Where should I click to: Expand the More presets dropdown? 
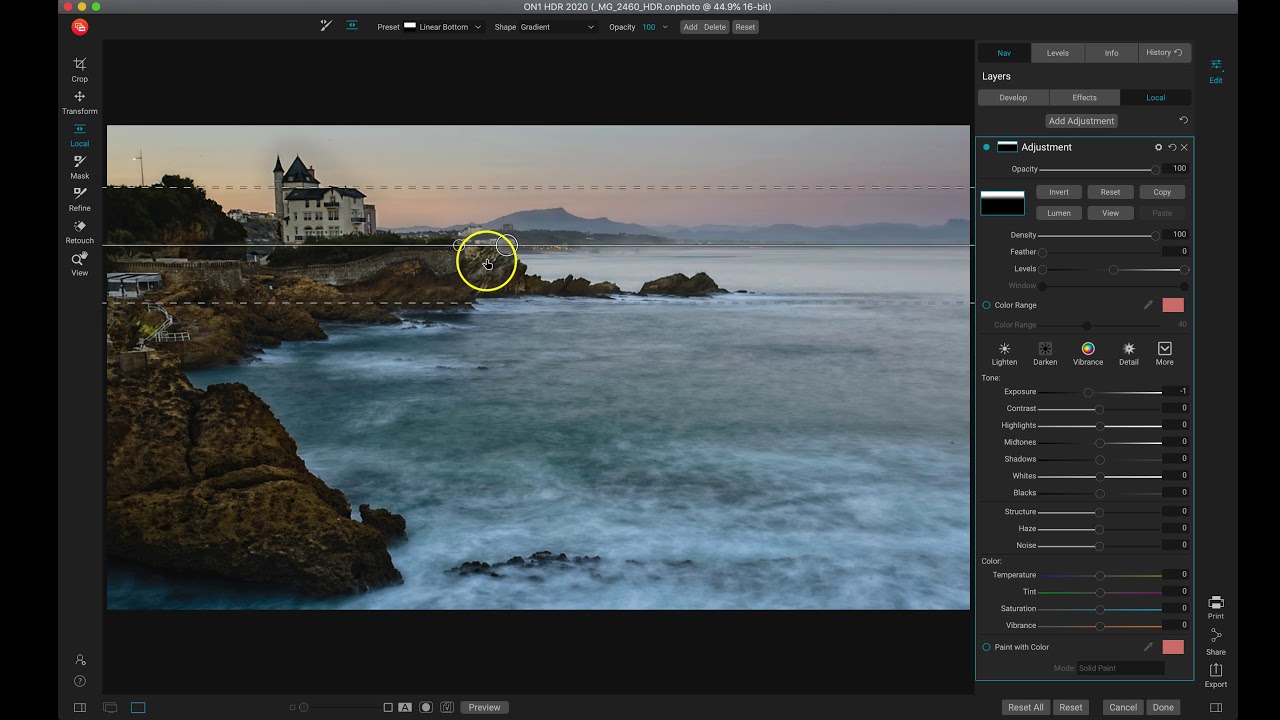(x=1165, y=353)
